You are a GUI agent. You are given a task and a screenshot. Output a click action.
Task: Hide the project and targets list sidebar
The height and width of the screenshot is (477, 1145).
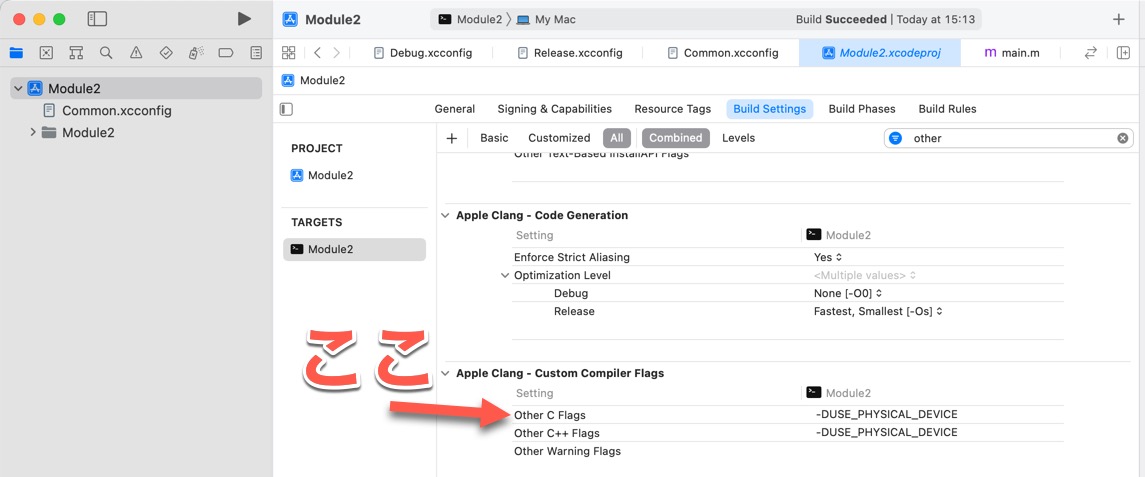coord(286,109)
